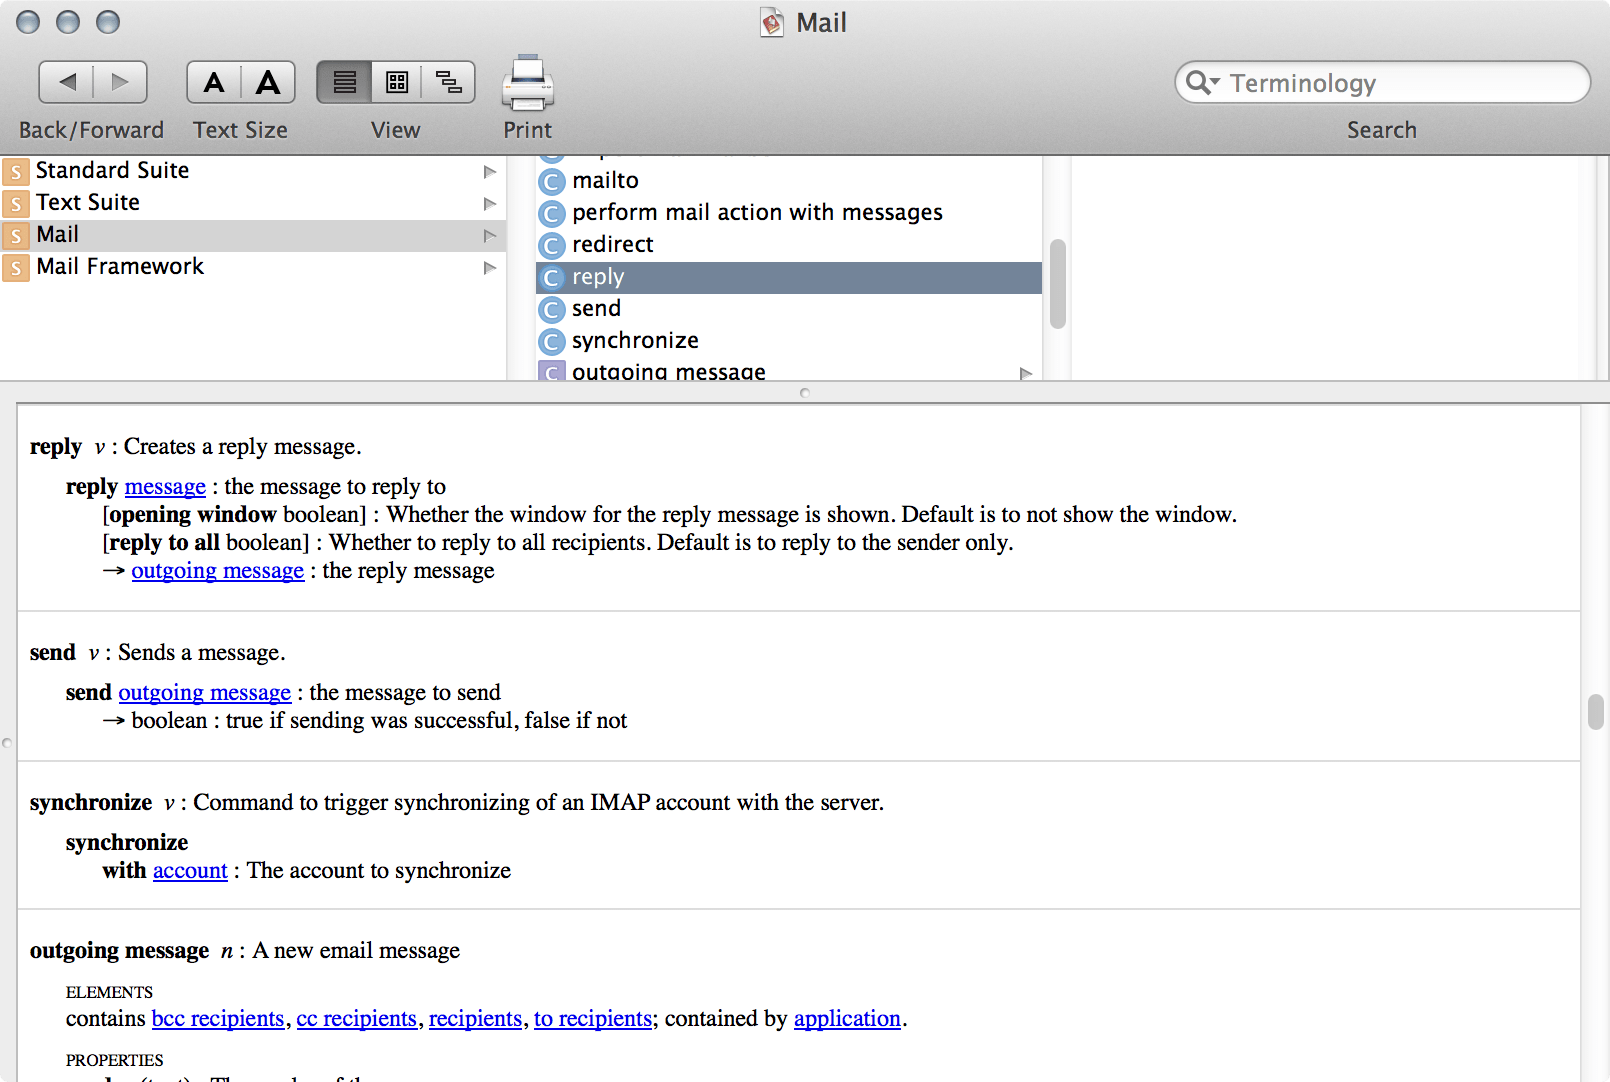
Task: Follow the account link under synchronize
Action: (x=190, y=870)
